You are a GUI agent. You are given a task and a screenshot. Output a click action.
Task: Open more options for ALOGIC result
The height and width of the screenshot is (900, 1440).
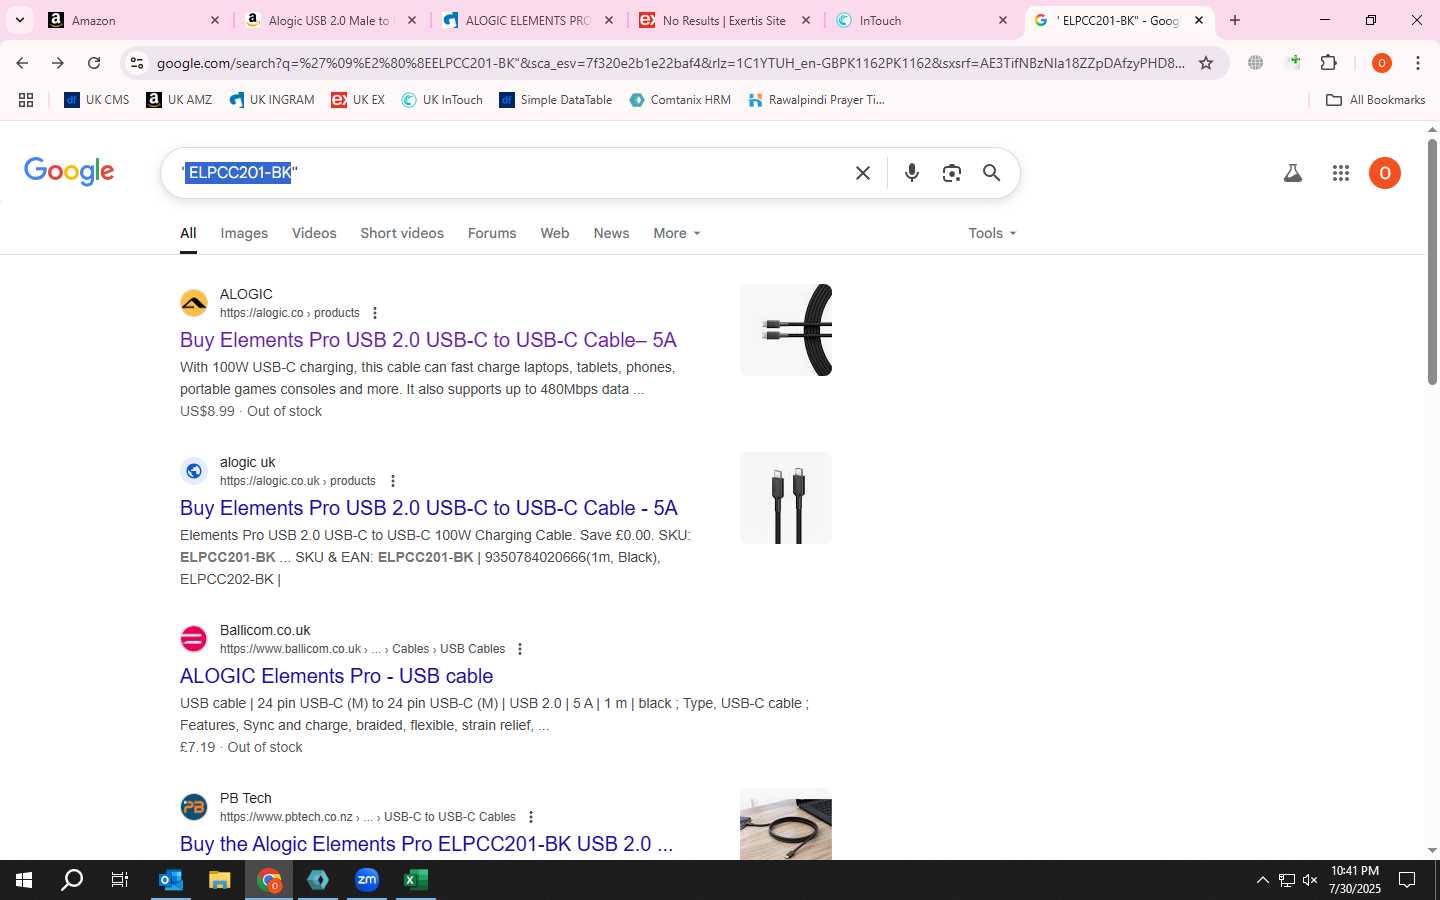(x=375, y=313)
